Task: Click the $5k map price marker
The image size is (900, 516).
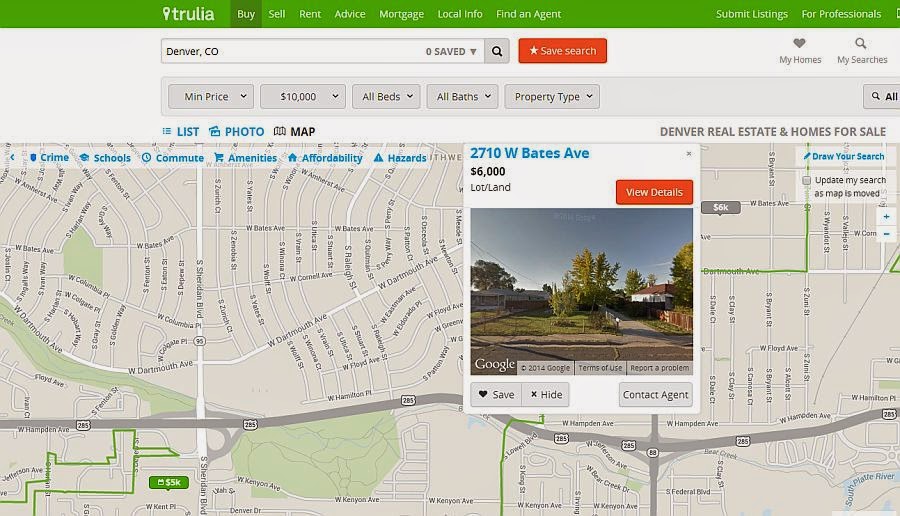Action: (169, 482)
